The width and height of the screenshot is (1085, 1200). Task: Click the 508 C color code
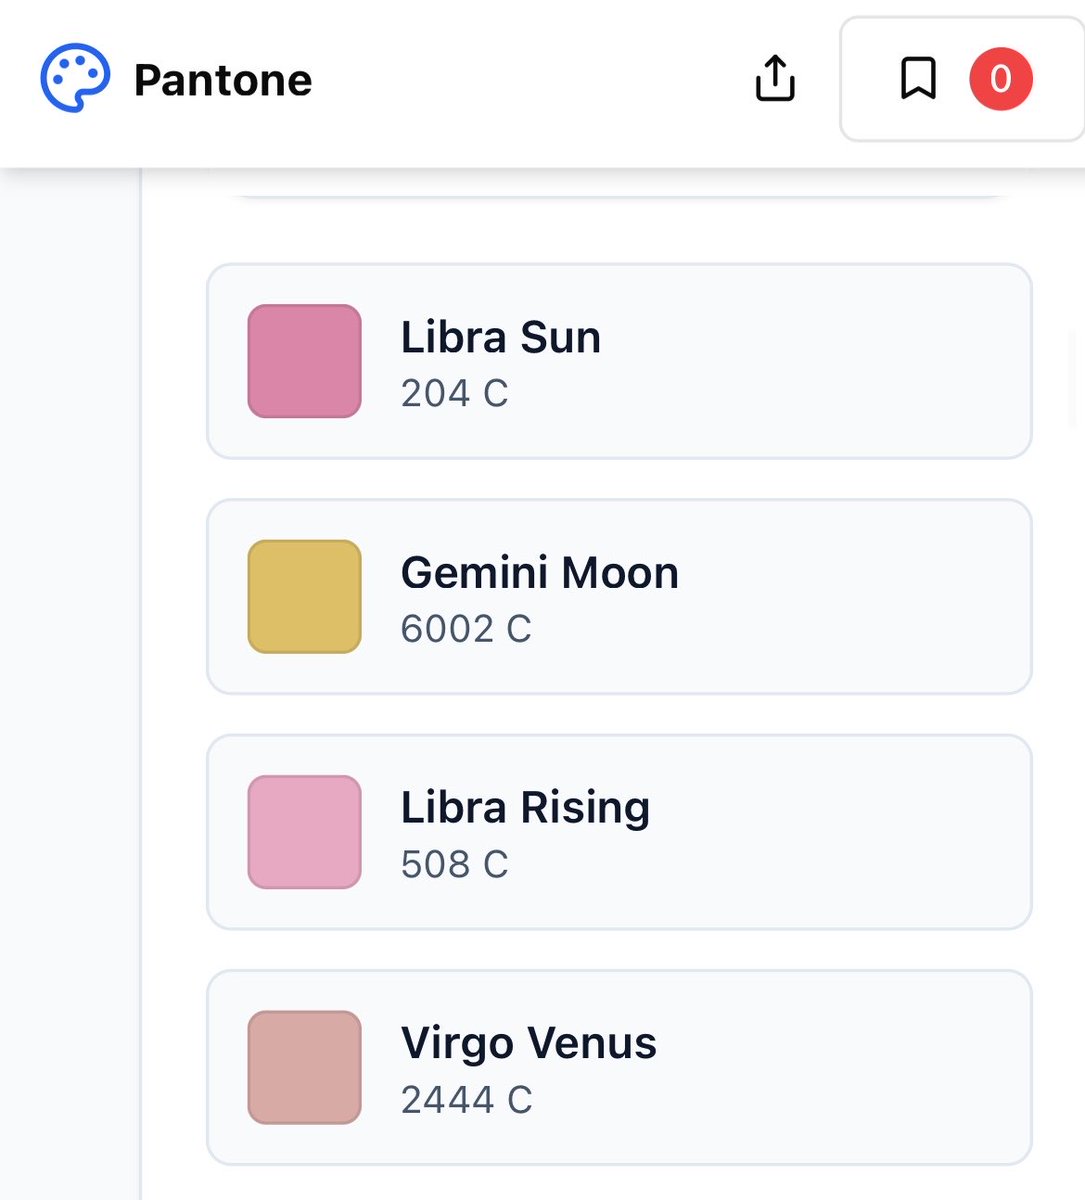pos(455,864)
